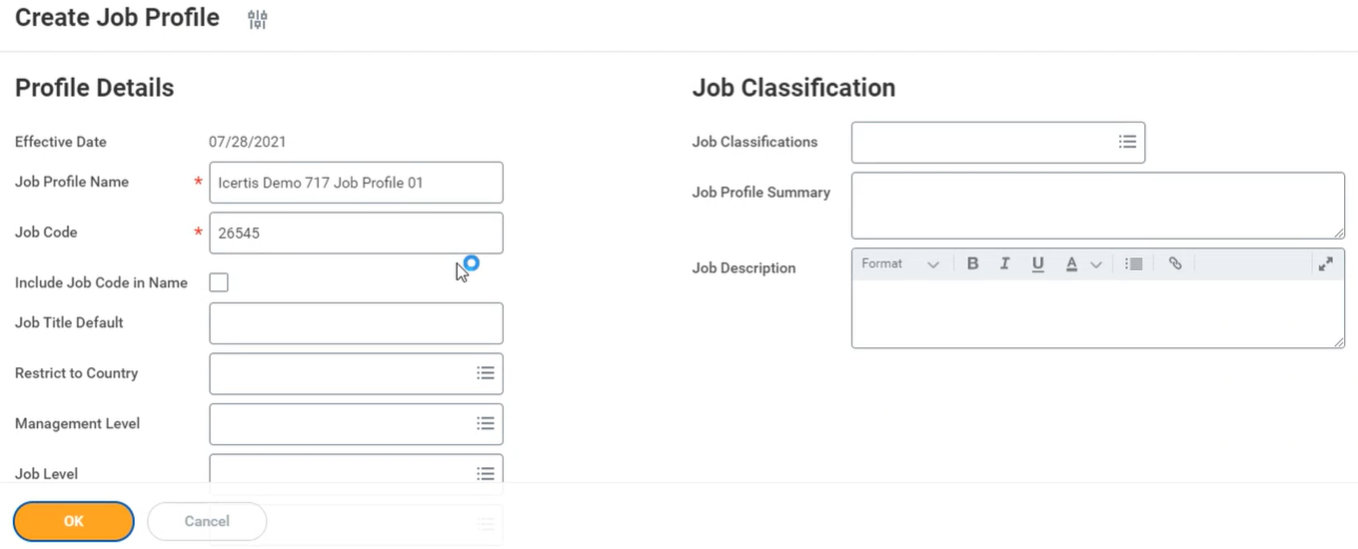1358x549 pixels.
Task: Toggle underline formatting in Job Description
Action: [x=1038, y=264]
